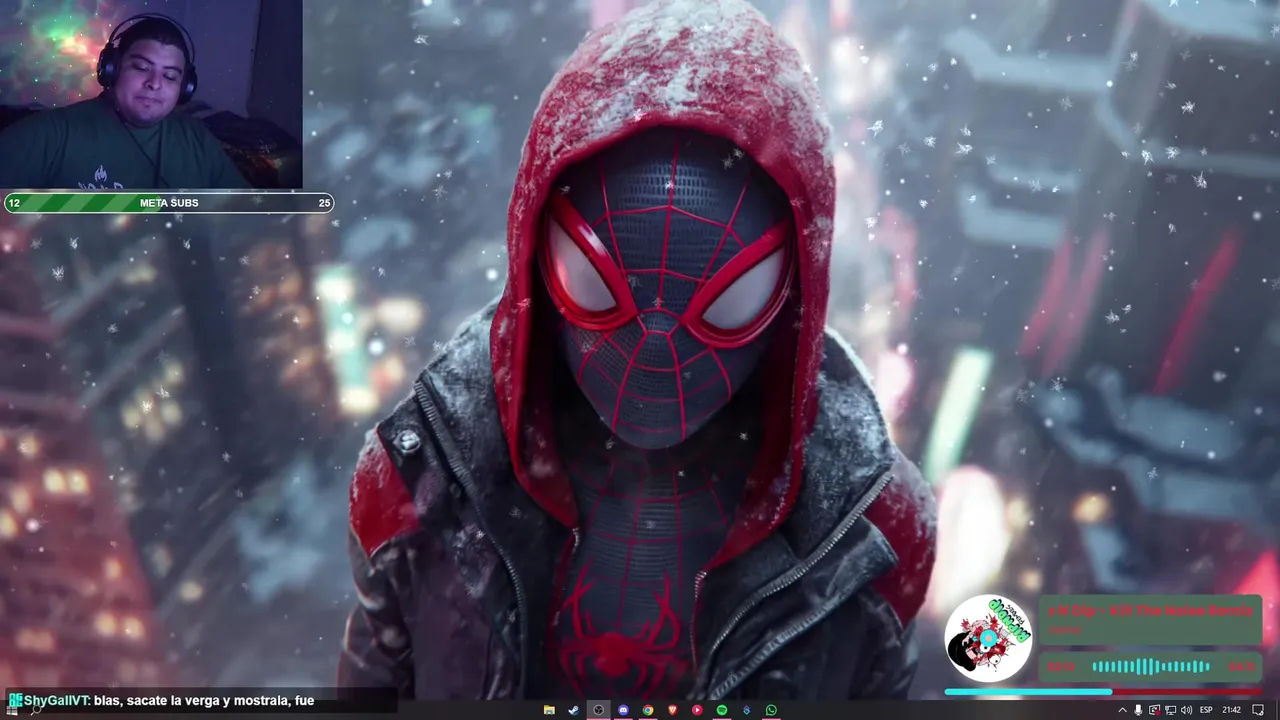The height and width of the screenshot is (720, 1280).
Task: Click the song playback progress bar
Action: 1102,691
